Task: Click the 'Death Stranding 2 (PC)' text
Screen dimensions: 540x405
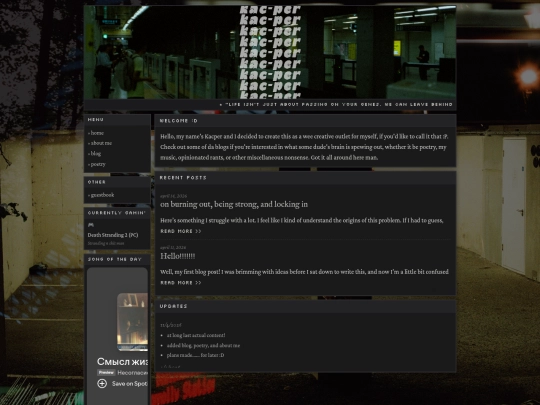Action: click(x=113, y=235)
